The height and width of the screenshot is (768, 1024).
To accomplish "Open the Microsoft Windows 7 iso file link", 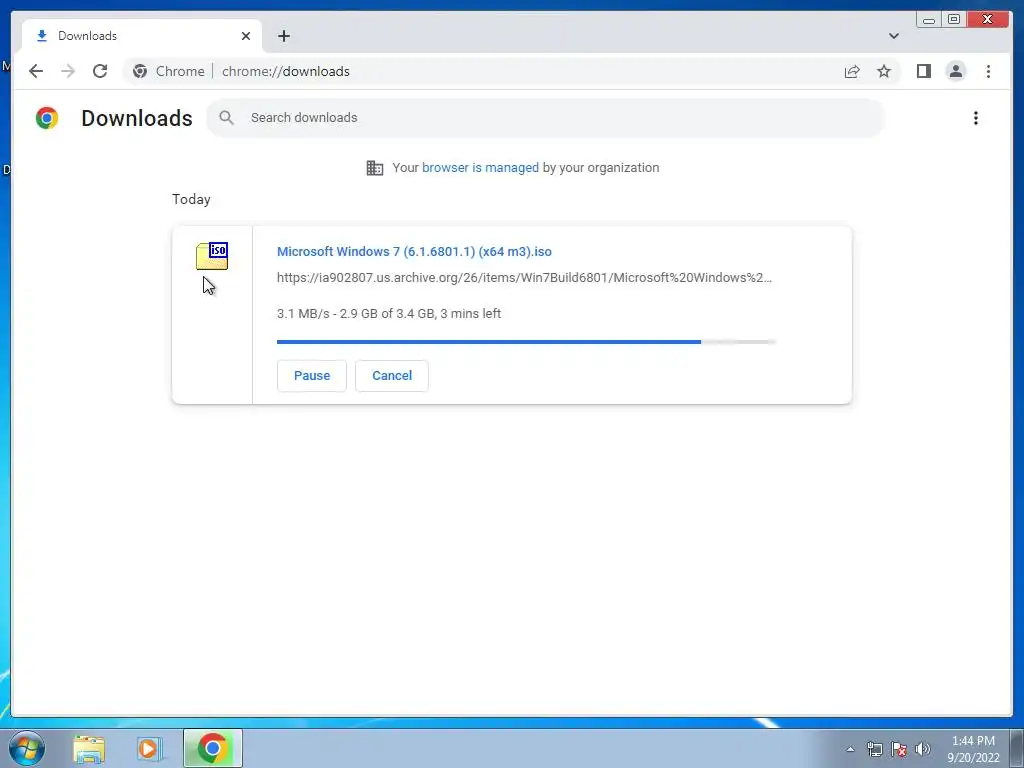I will point(414,251).
